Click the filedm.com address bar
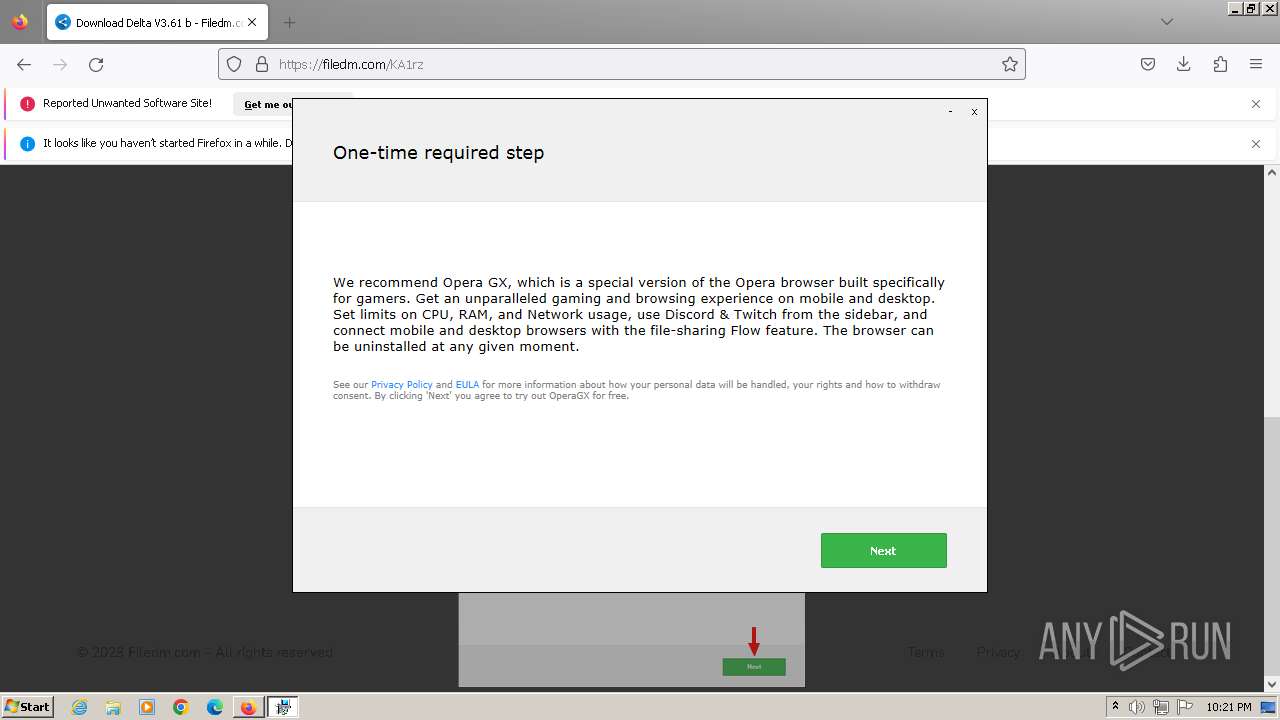Screen dimensions: 1280x720 click(x=622, y=64)
